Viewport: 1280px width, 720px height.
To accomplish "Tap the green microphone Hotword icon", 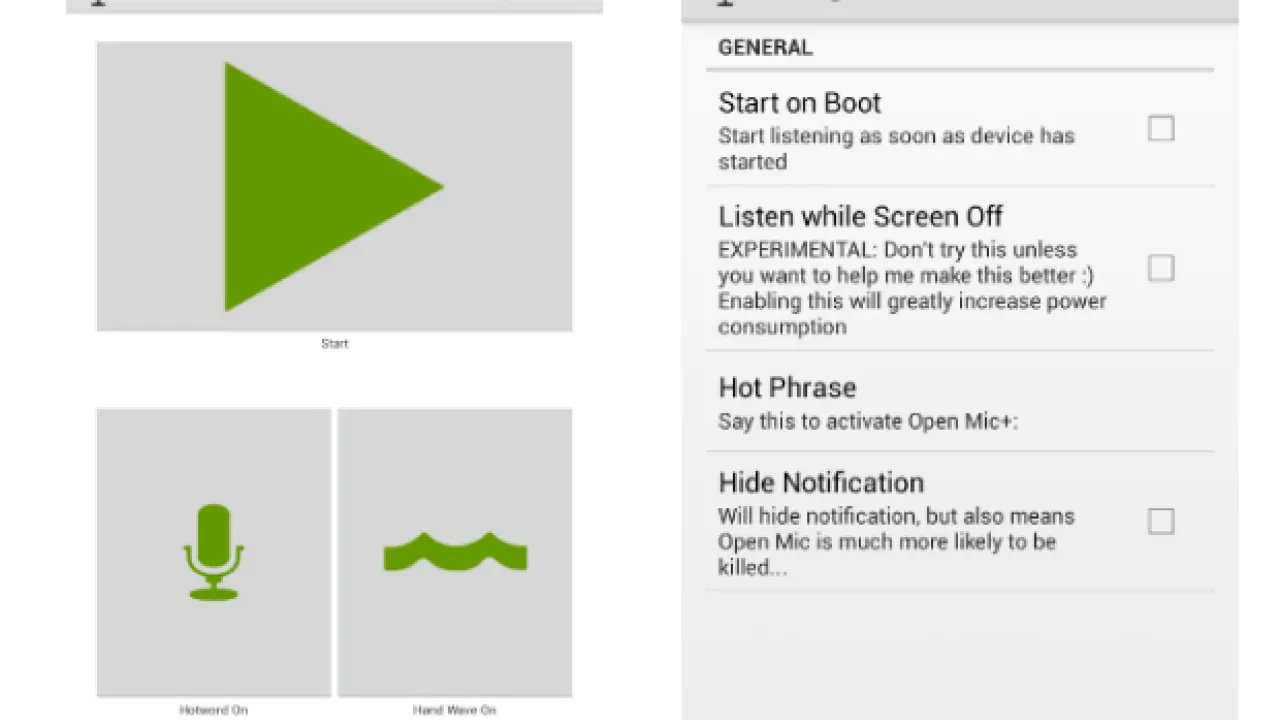I will click(213, 552).
